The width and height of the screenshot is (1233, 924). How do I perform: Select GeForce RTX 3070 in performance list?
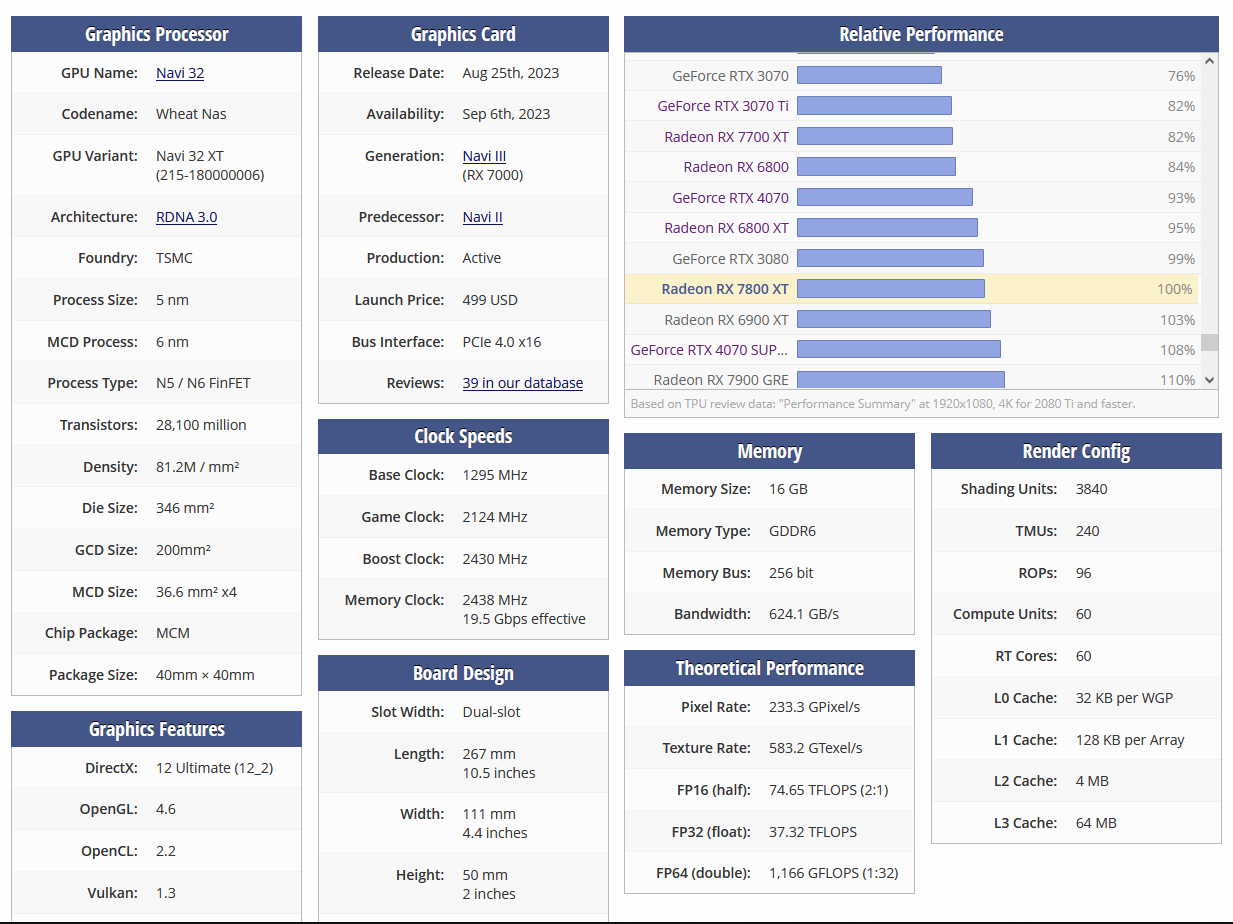pos(730,76)
